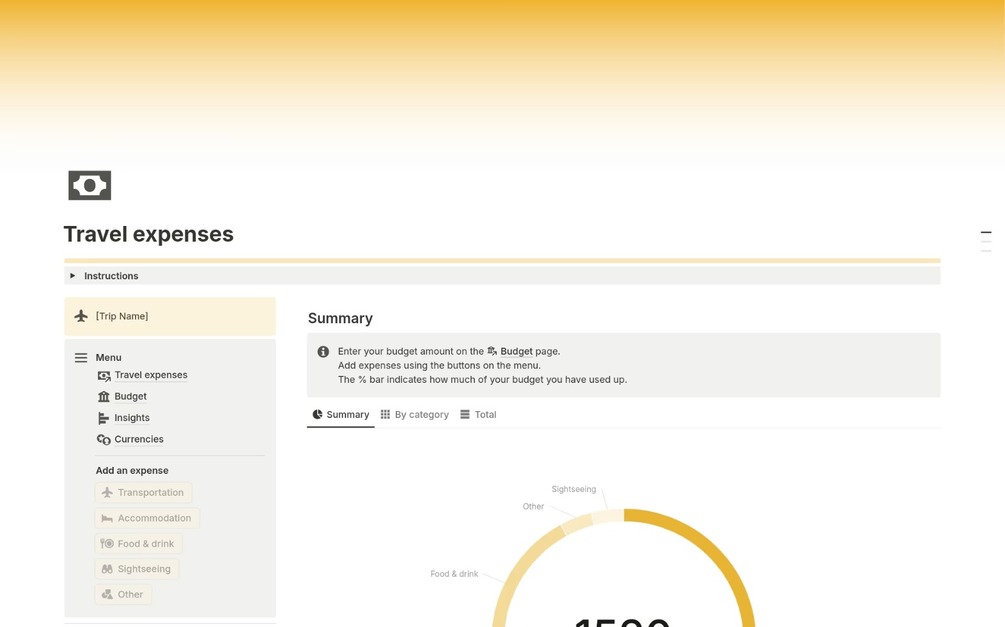Add a Sightseeing expense
1005x627 pixels.
pyautogui.click(x=137, y=569)
